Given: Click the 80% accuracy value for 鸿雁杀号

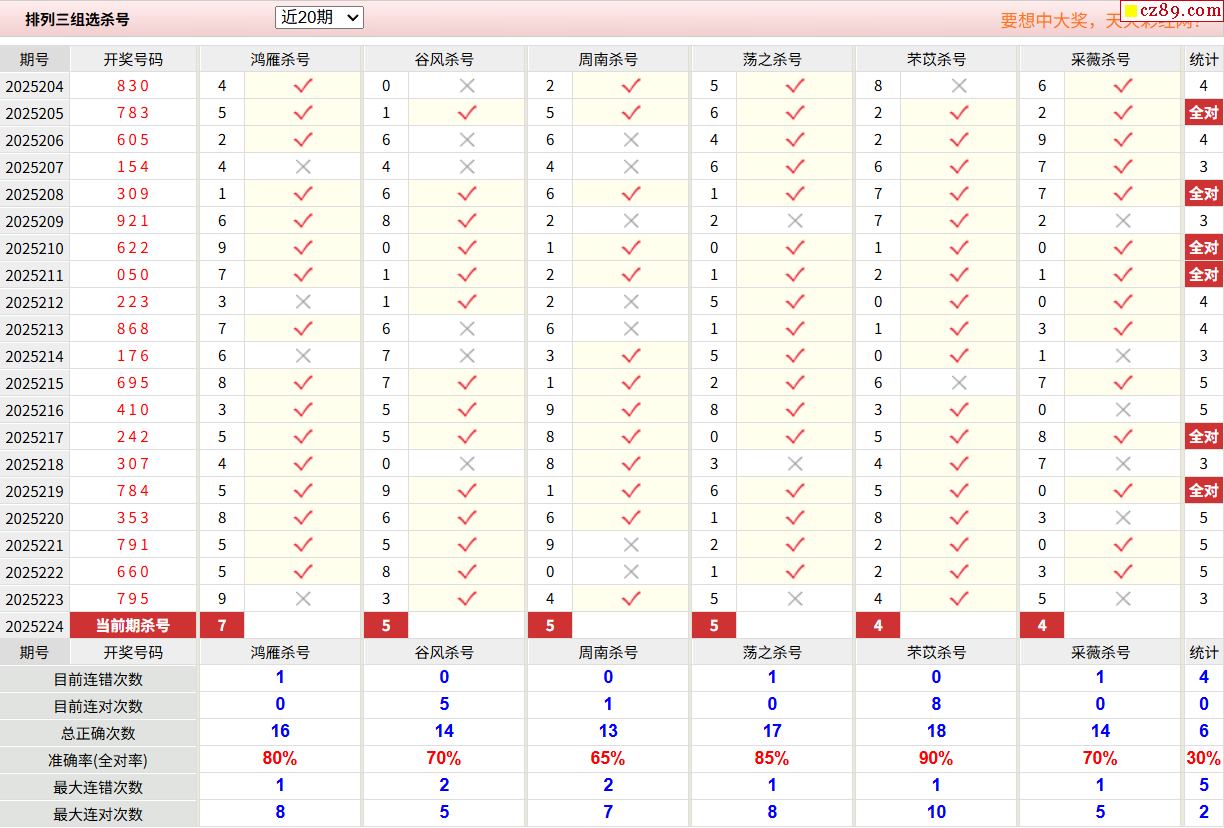Looking at the screenshot, I should (x=280, y=759).
